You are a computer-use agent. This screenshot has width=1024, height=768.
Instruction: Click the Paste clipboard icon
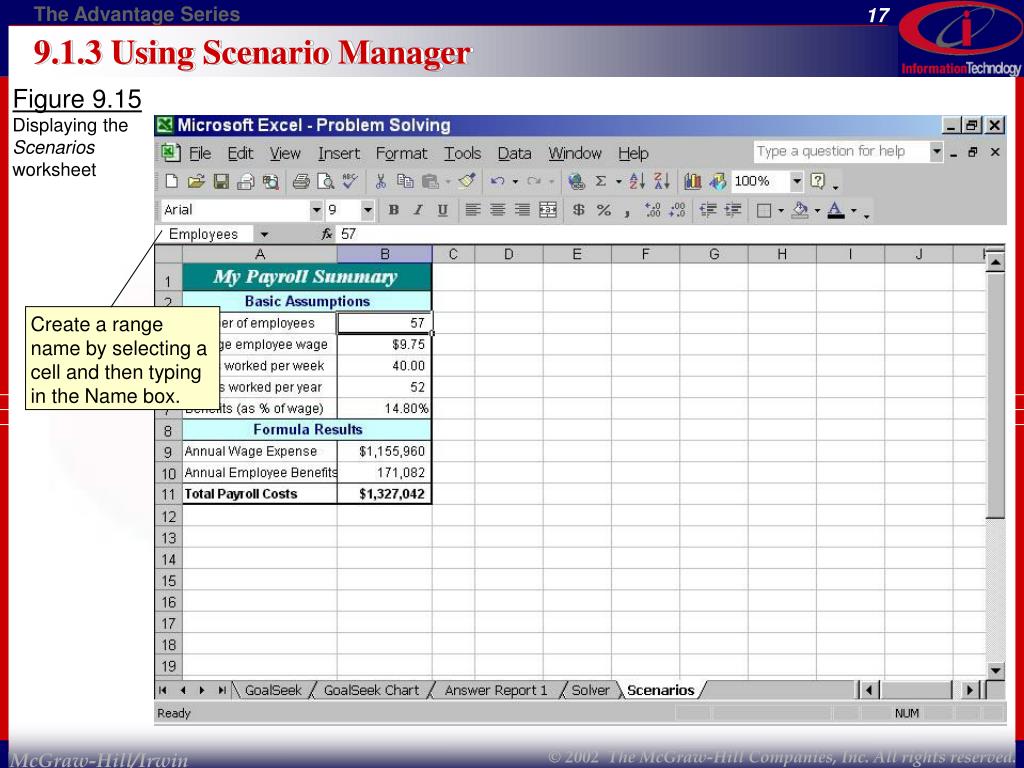pyautogui.click(x=429, y=182)
